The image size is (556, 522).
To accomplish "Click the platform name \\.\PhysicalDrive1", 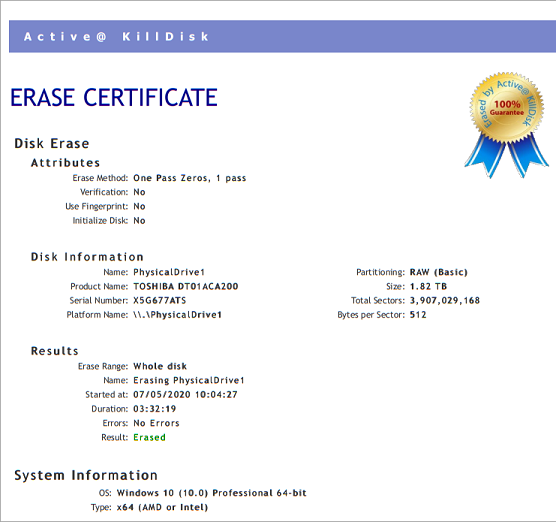I will coord(178,315).
